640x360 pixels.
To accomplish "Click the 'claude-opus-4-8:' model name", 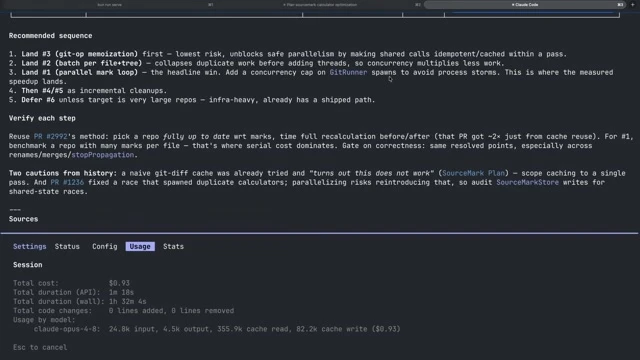I will click(x=67, y=329).
